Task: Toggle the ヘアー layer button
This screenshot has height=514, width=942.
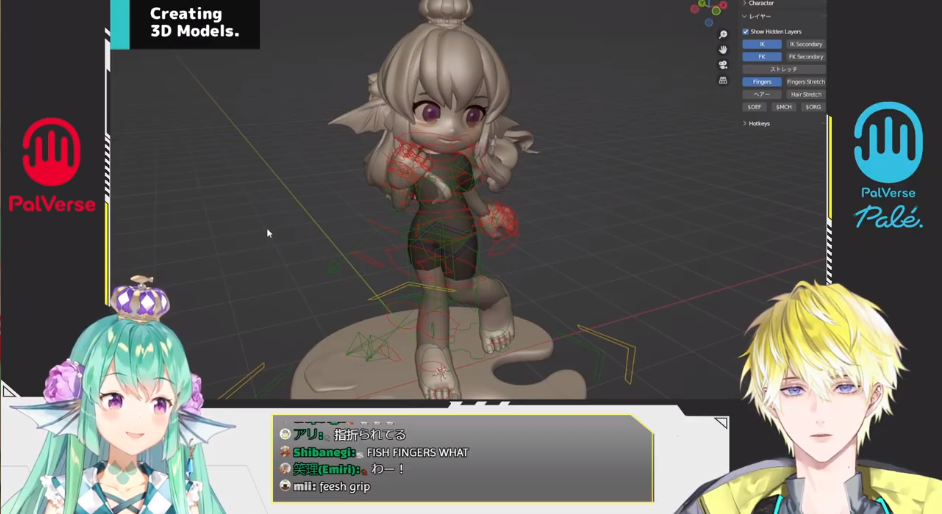Action: point(762,94)
